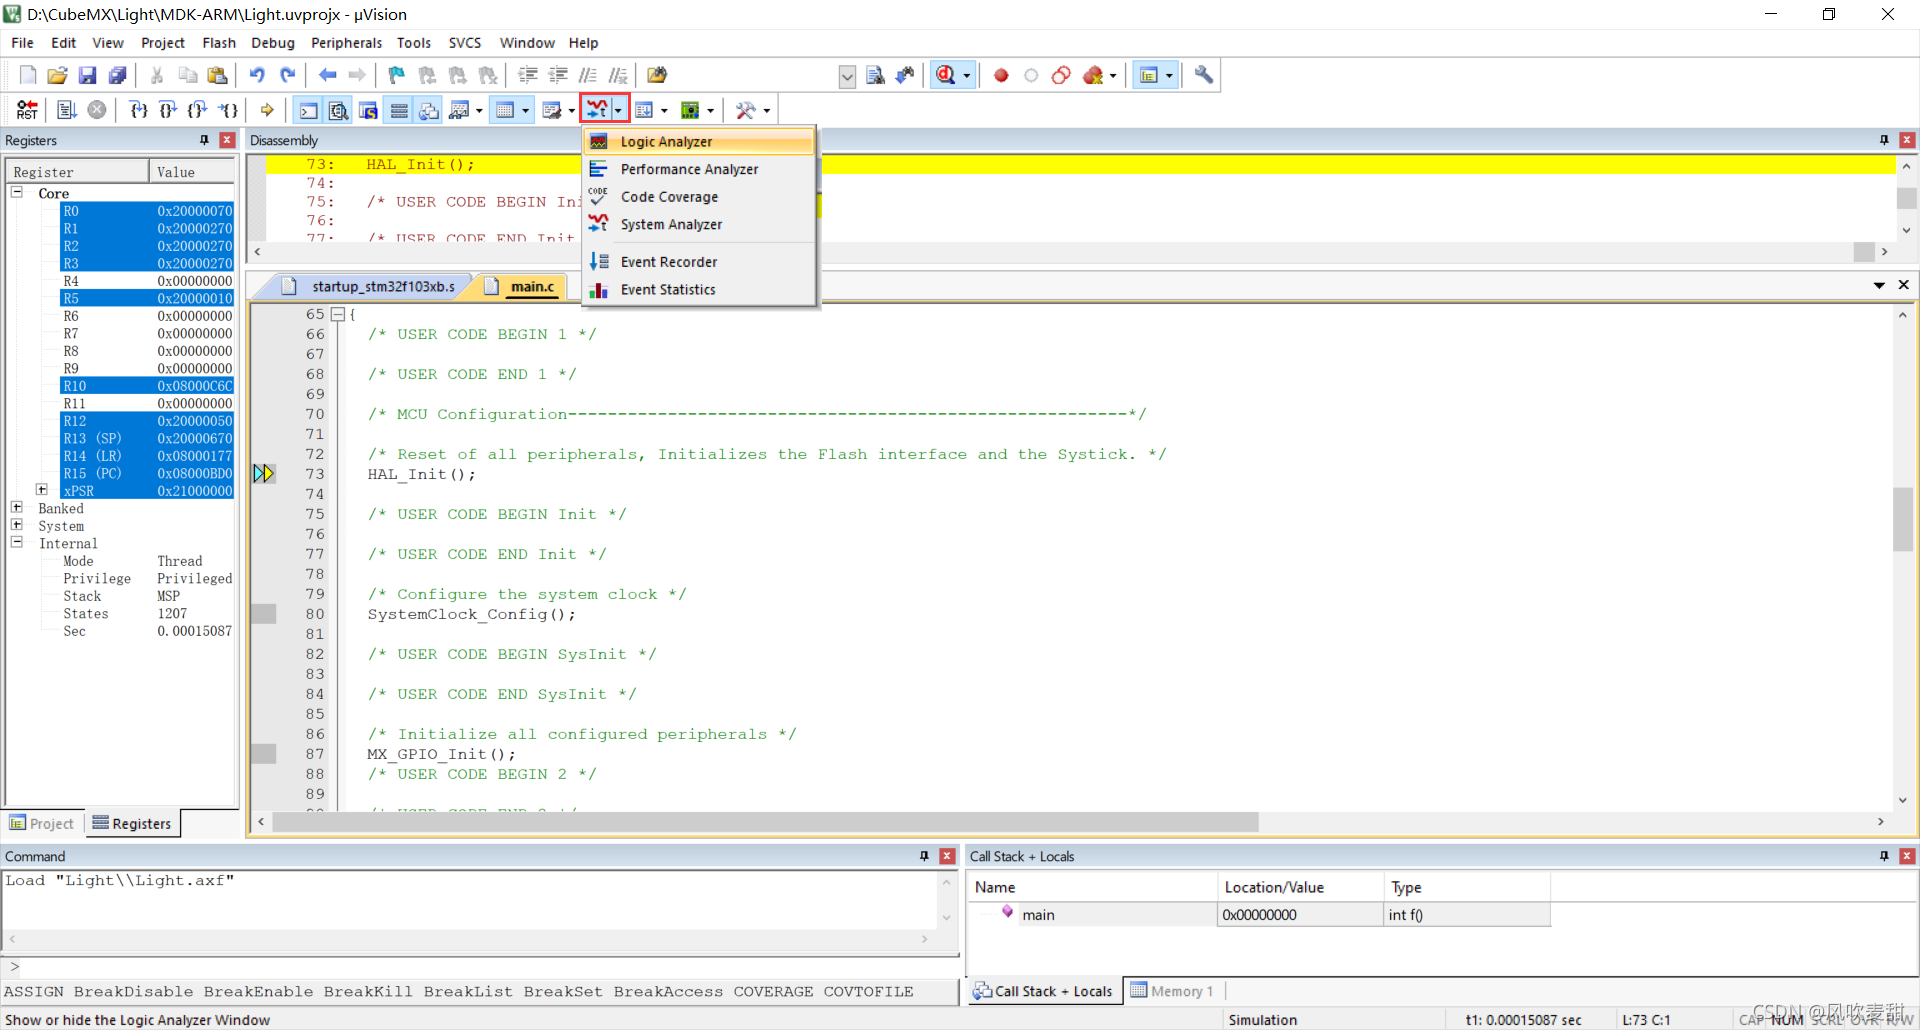
Task: Click the Run to Cursor Line icon
Action: point(229,110)
